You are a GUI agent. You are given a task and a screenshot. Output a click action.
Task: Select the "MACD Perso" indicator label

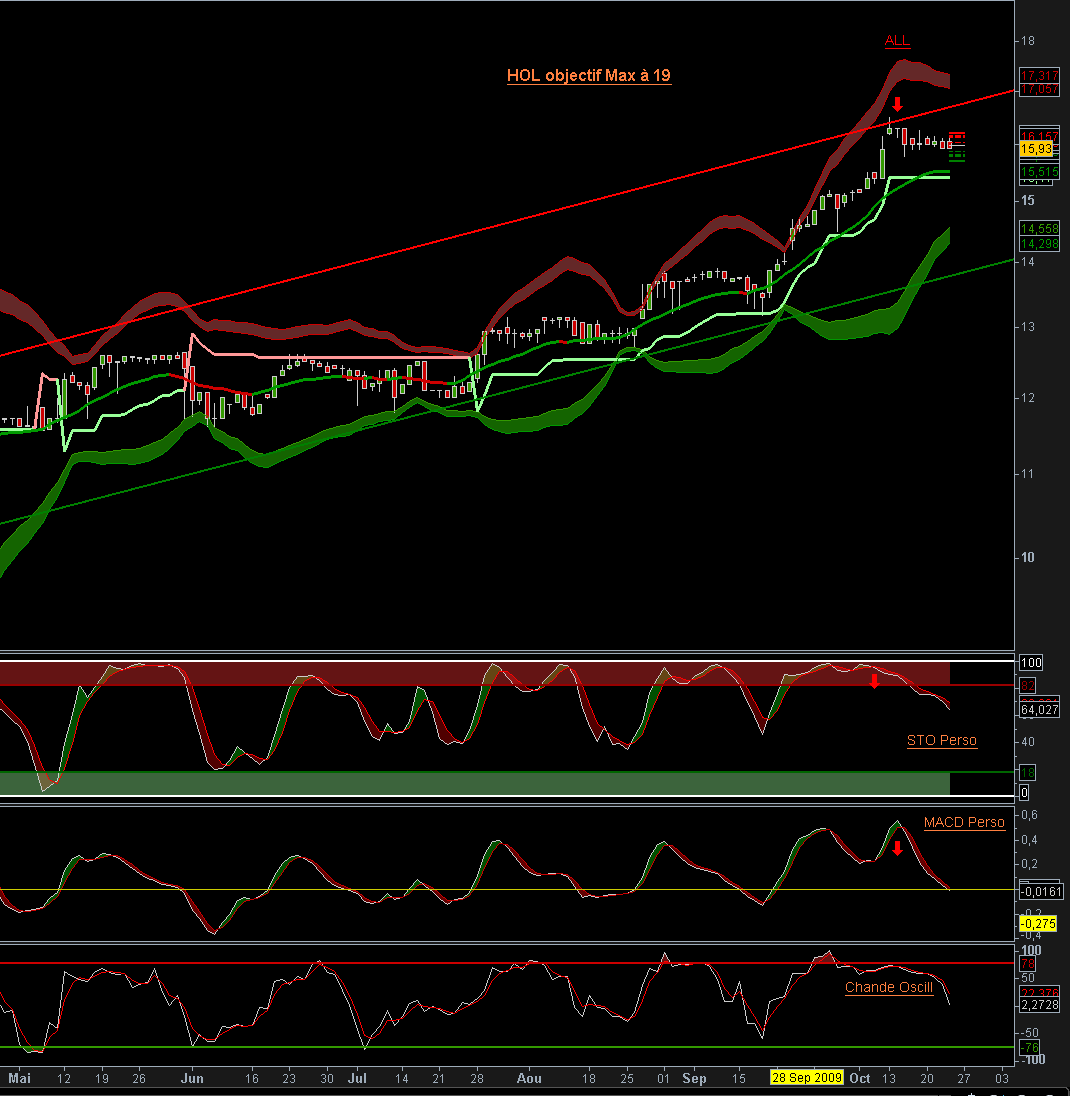point(964,823)
